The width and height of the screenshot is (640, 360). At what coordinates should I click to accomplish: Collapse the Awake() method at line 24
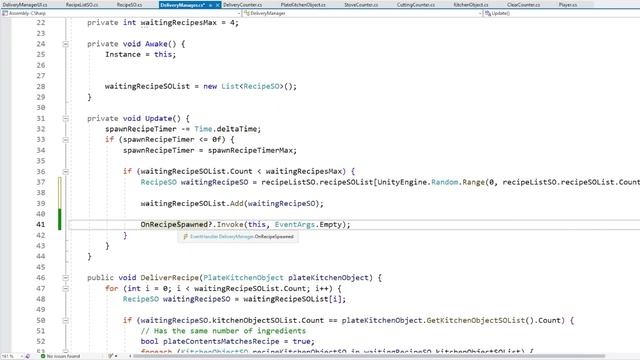pos(65,44)
